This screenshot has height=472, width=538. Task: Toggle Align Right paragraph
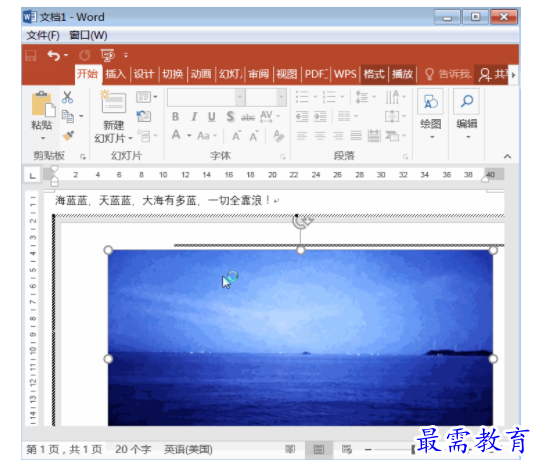tap(338, 136)
